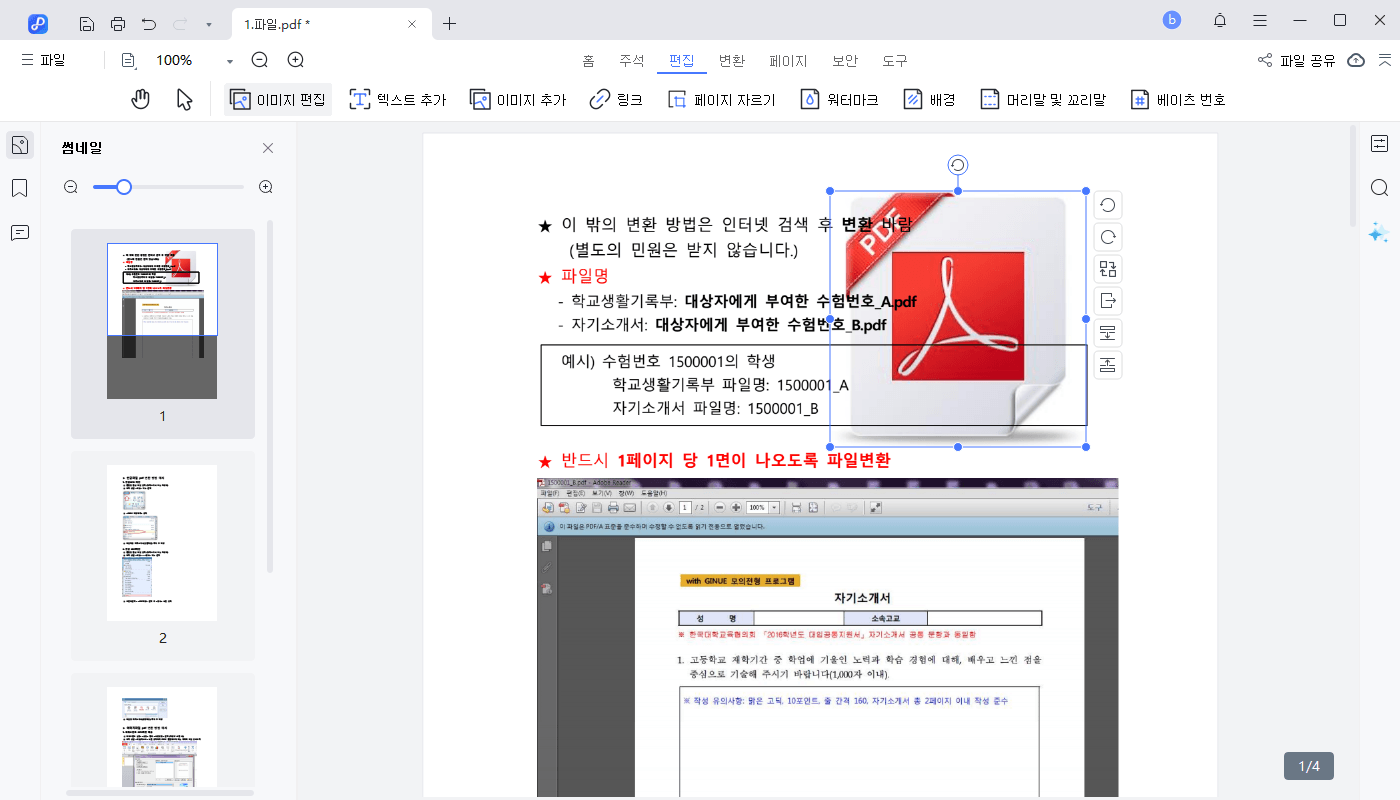
Task: Select the arrow selection tool
Action: (184, 99)
